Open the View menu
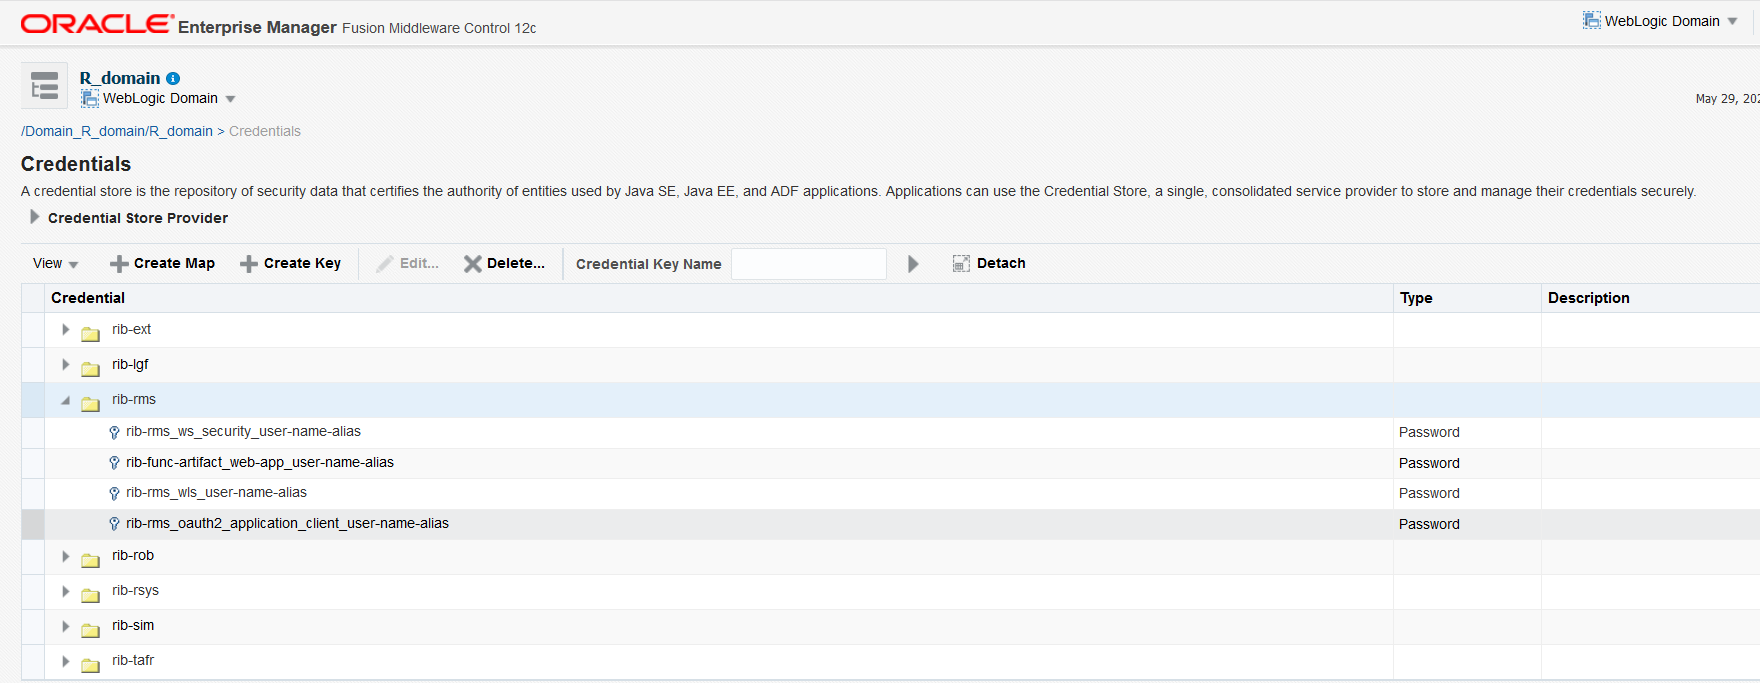Screen dimensions: 1760x683 56,263
